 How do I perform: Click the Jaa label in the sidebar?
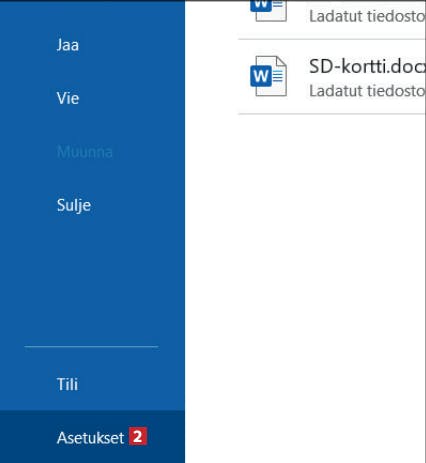tap(68, 45)
